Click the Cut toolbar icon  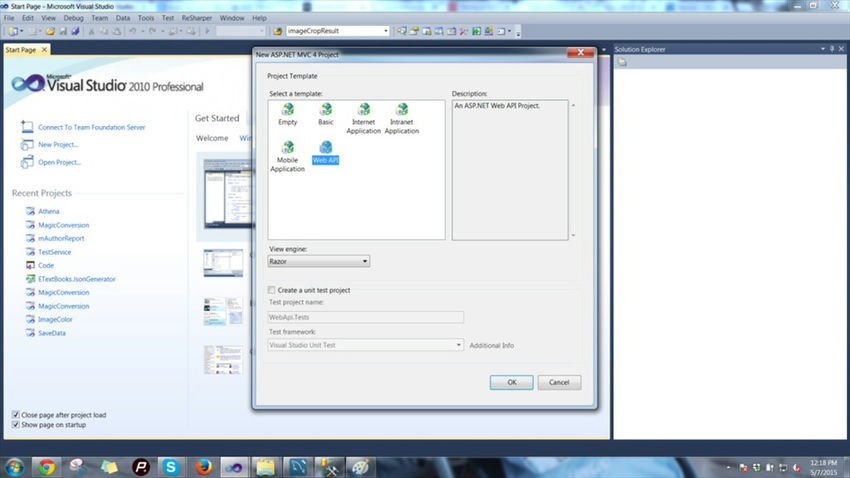91,31
